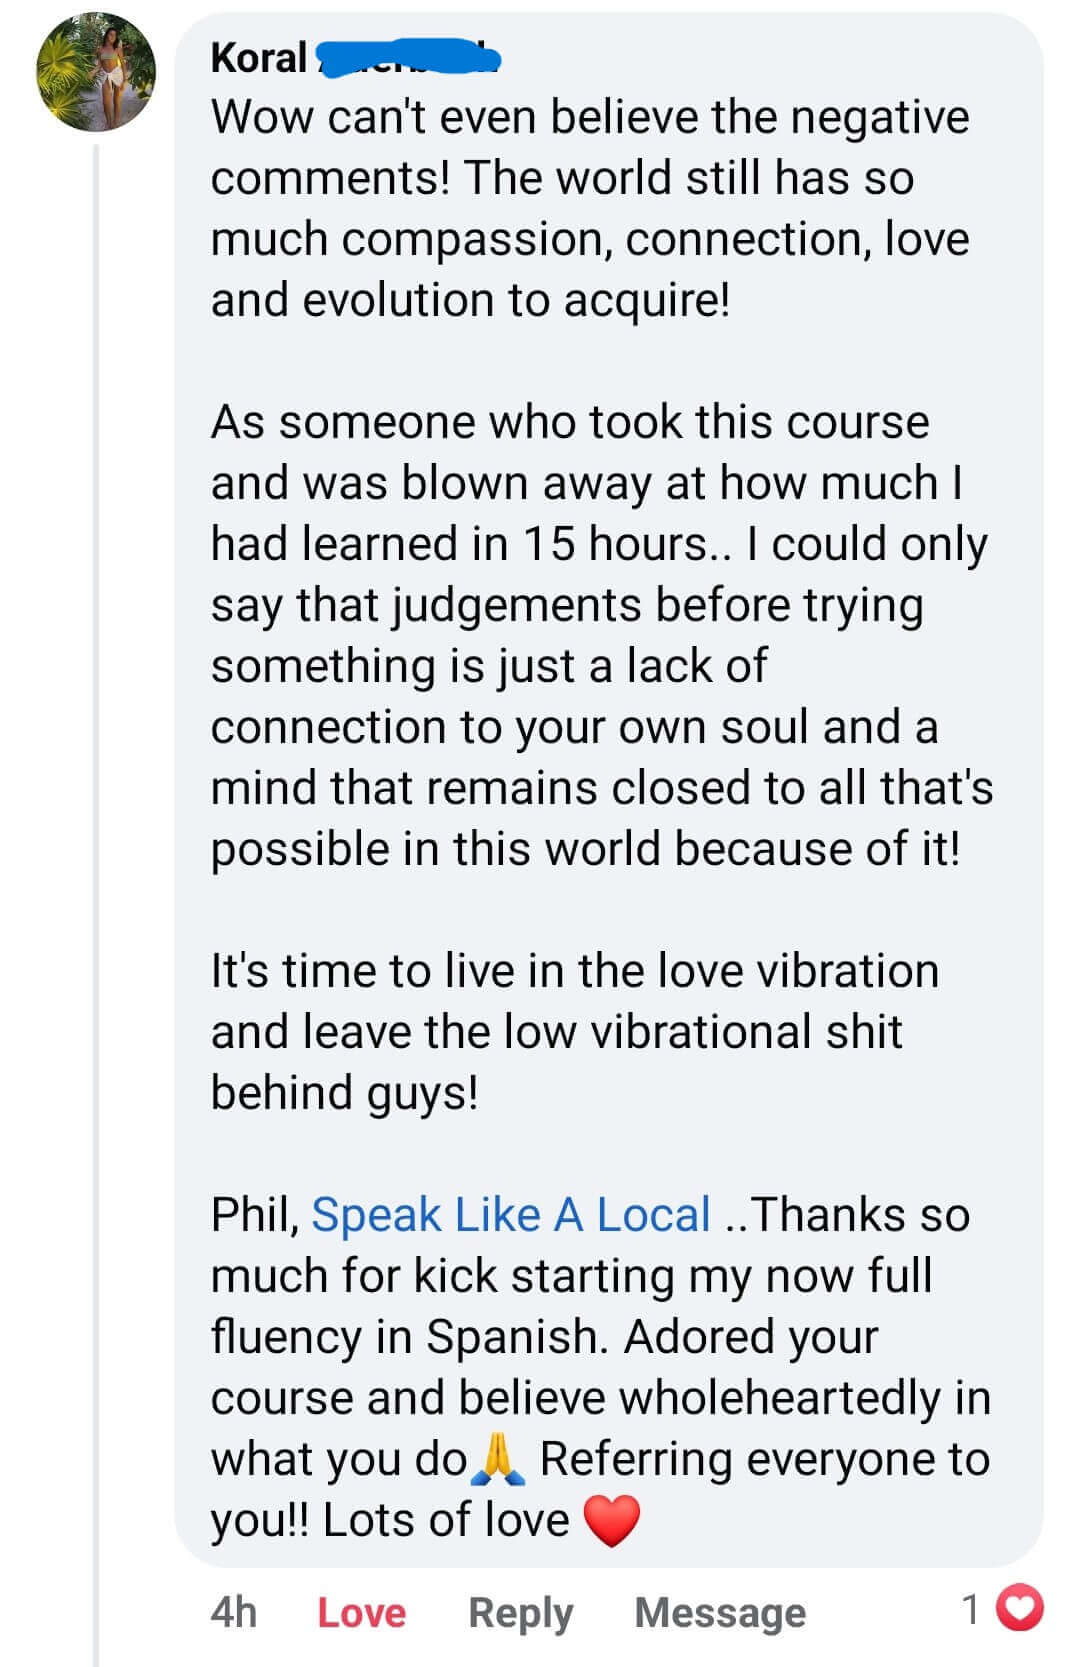The height and width of the screenshot is (1667, 1080).
Task: Open the "Speak Like A Local" link
Action: 511,1215
